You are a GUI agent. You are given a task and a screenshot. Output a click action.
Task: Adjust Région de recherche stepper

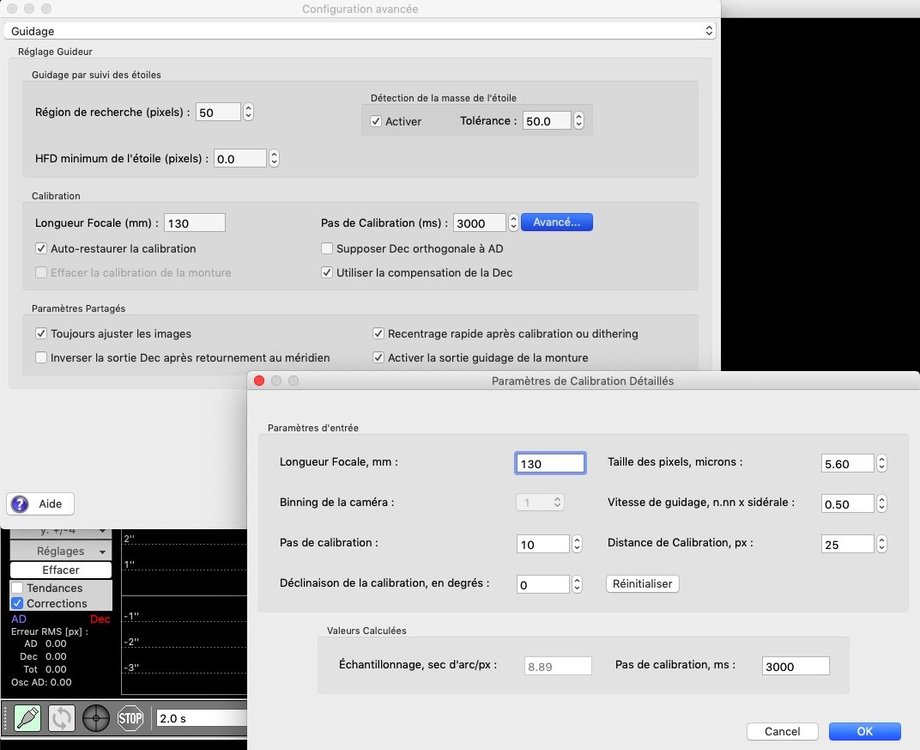[x=248, y=112]
